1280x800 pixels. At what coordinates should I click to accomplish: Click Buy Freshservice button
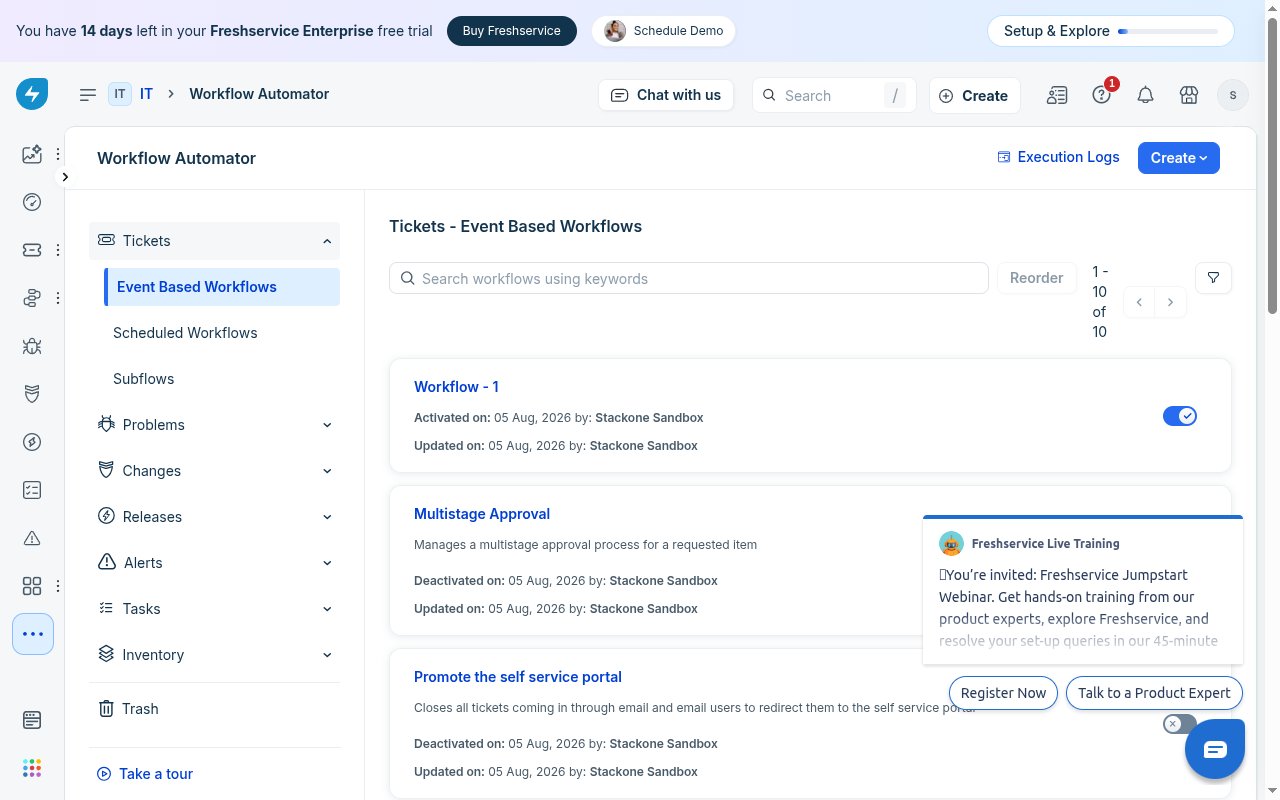click(x=512, y=31)
